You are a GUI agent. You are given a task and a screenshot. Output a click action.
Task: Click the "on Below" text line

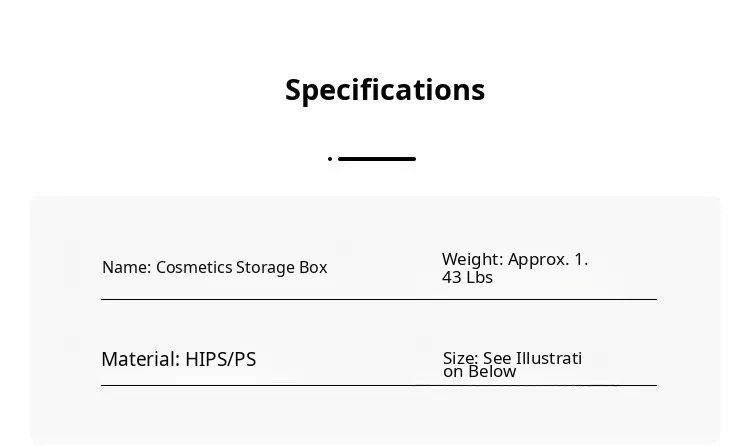480,372
